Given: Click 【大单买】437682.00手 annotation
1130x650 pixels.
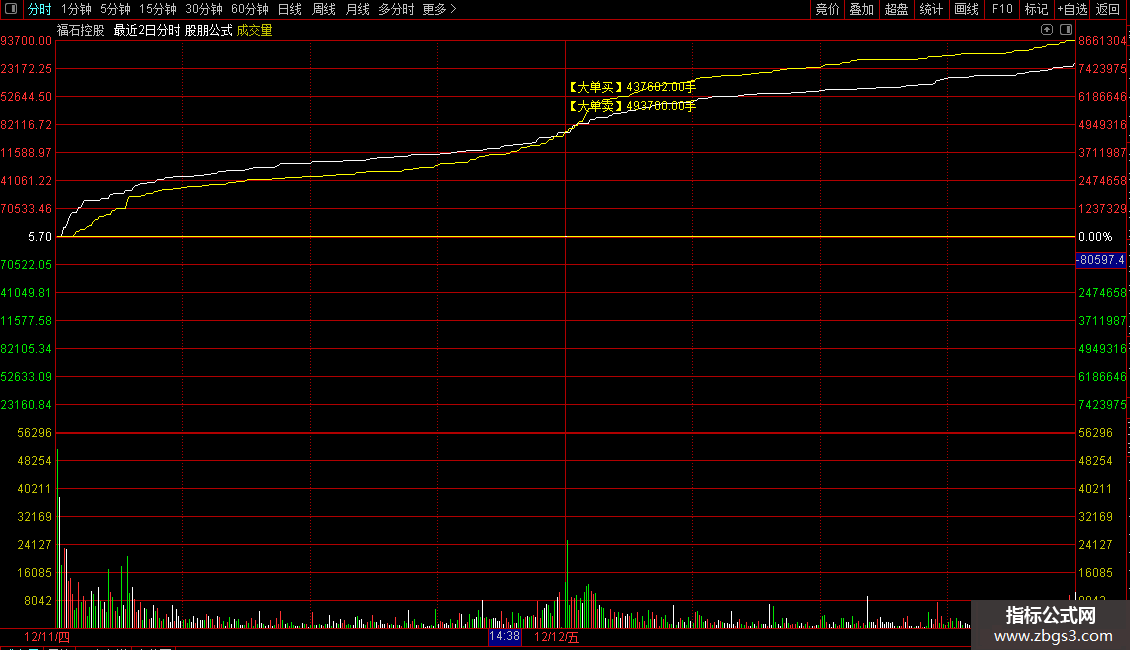Looking at the screenshot, I should pos(631,87).
